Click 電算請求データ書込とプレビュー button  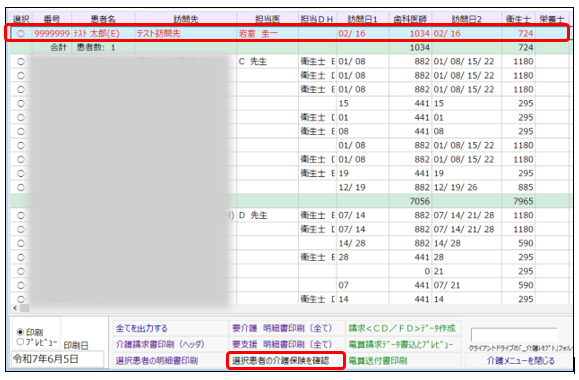(403, 344)
